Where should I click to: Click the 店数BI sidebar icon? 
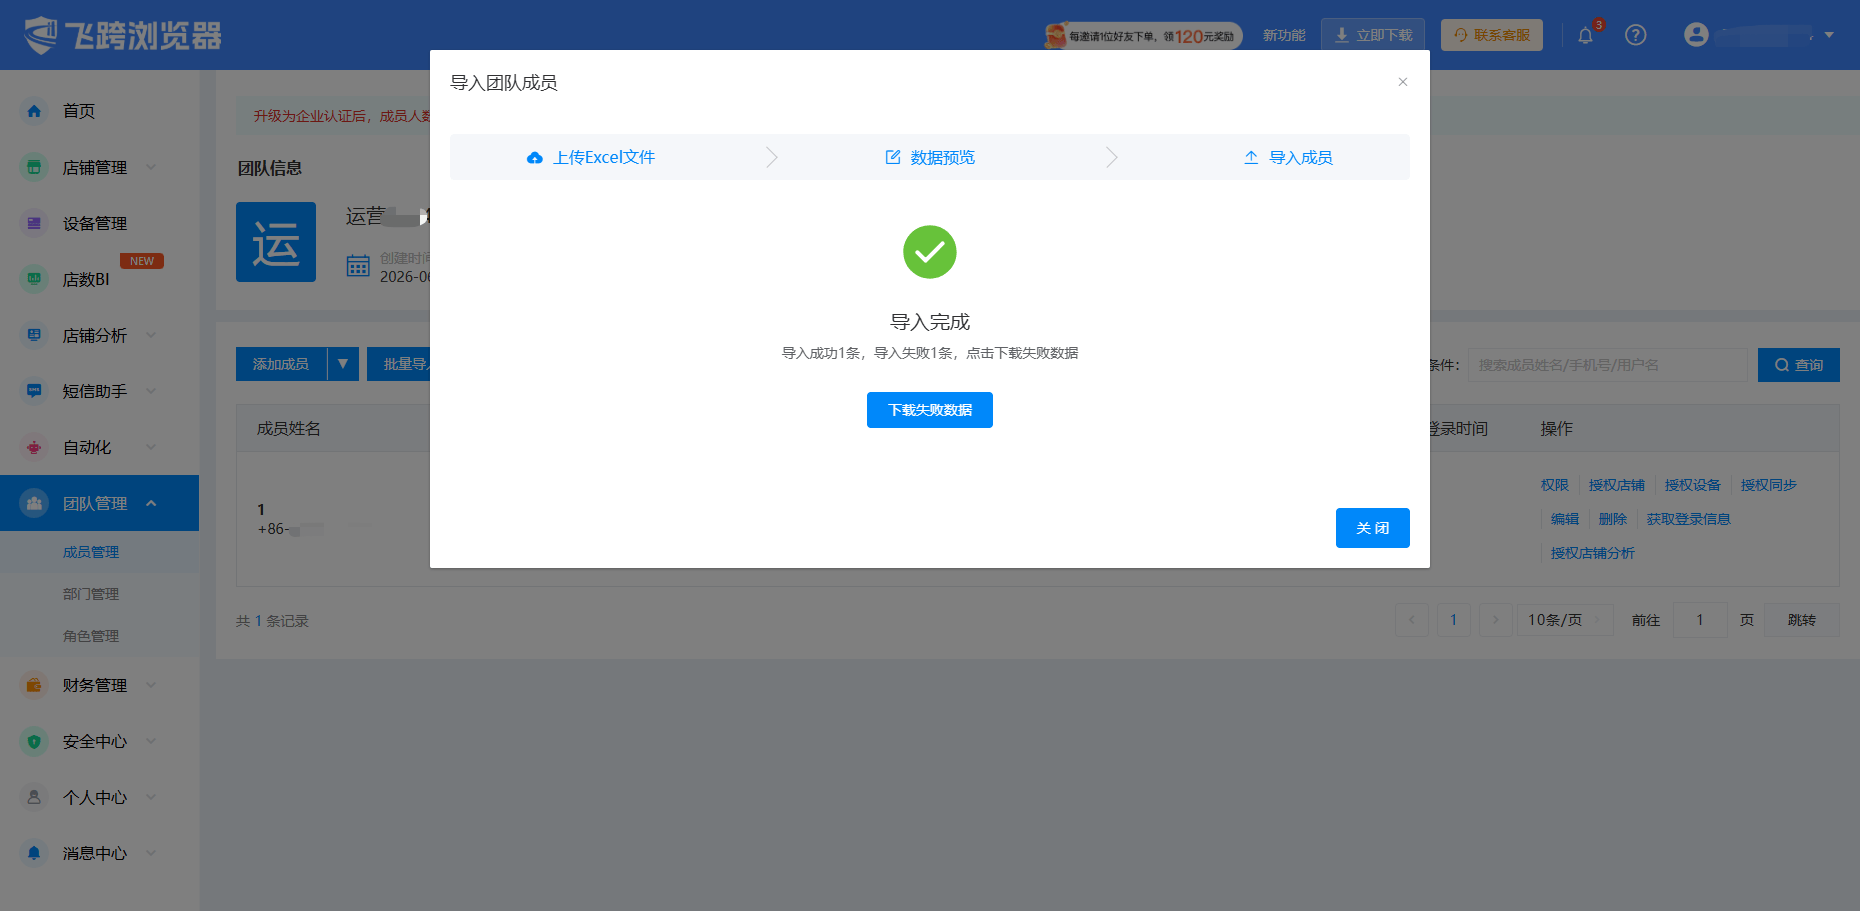[x=34, y=279]
